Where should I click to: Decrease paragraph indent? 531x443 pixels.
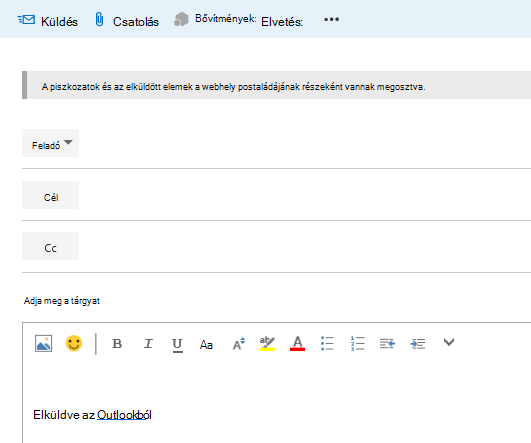(x=387, y=344)
